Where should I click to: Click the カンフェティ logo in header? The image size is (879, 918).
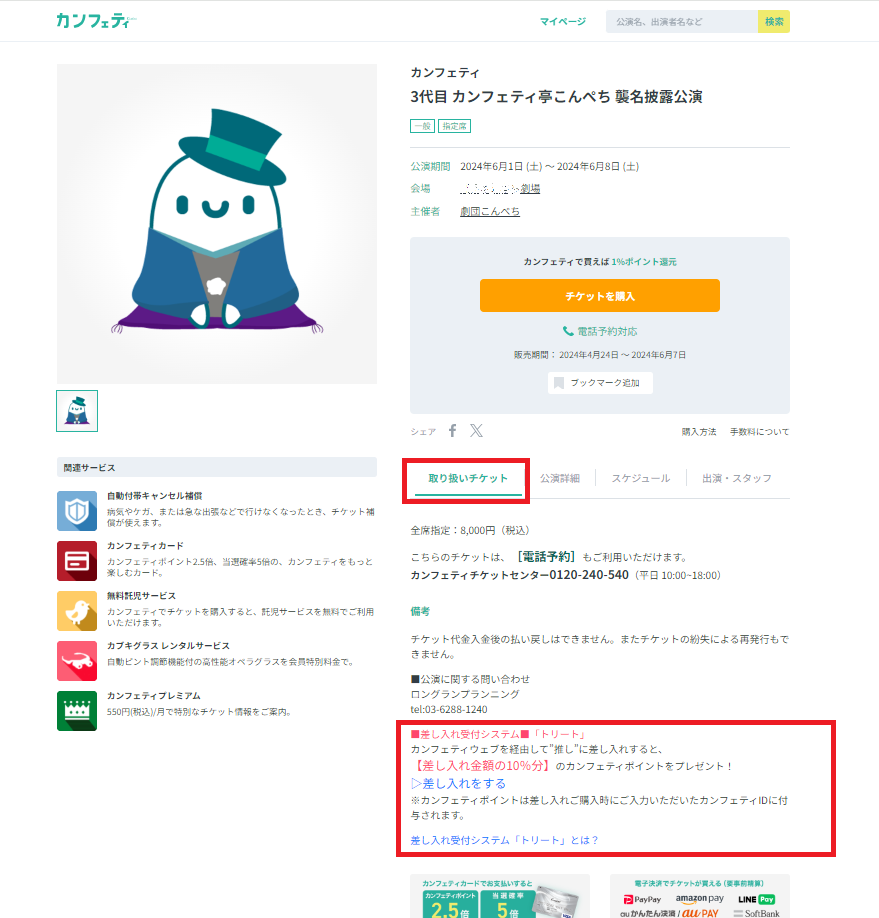coord(95,21)
